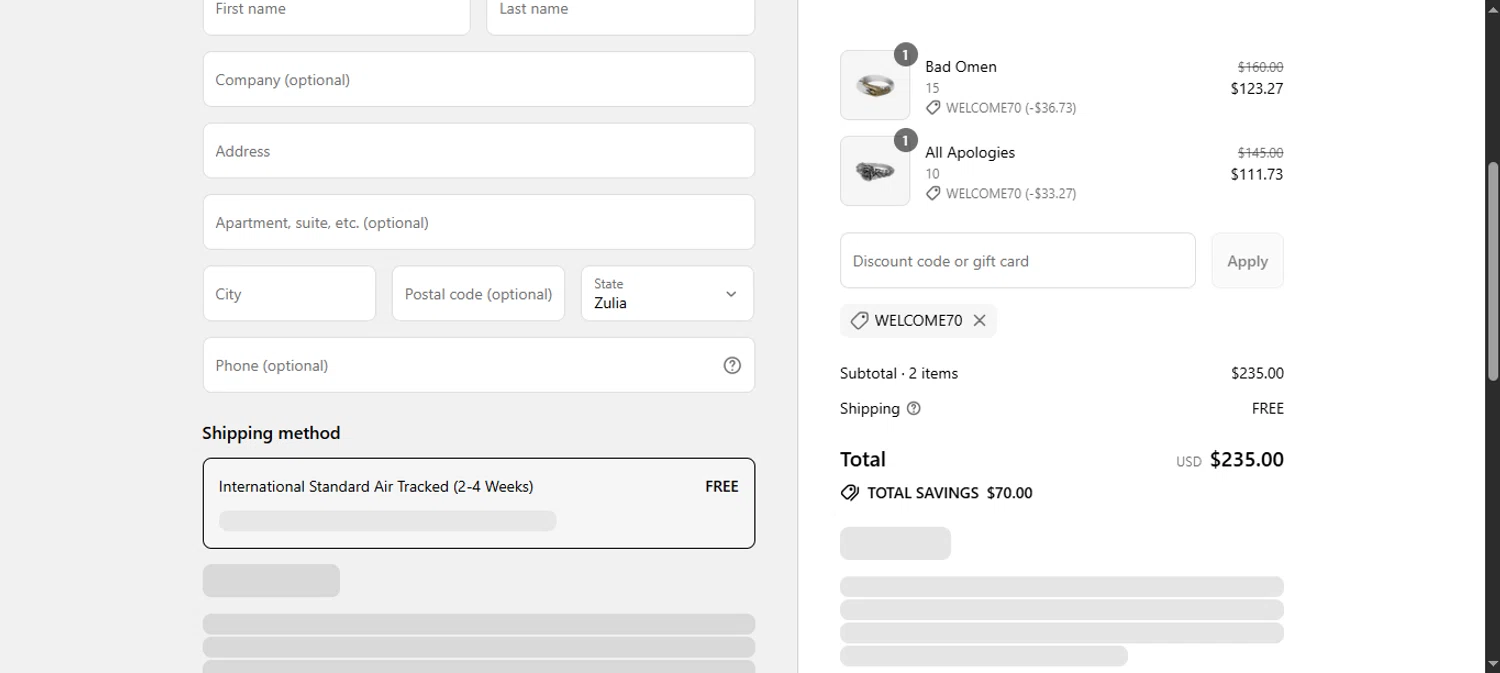Click the Apply discount button
This screenshot has width=1500, height=673.
pos(1247,261)
